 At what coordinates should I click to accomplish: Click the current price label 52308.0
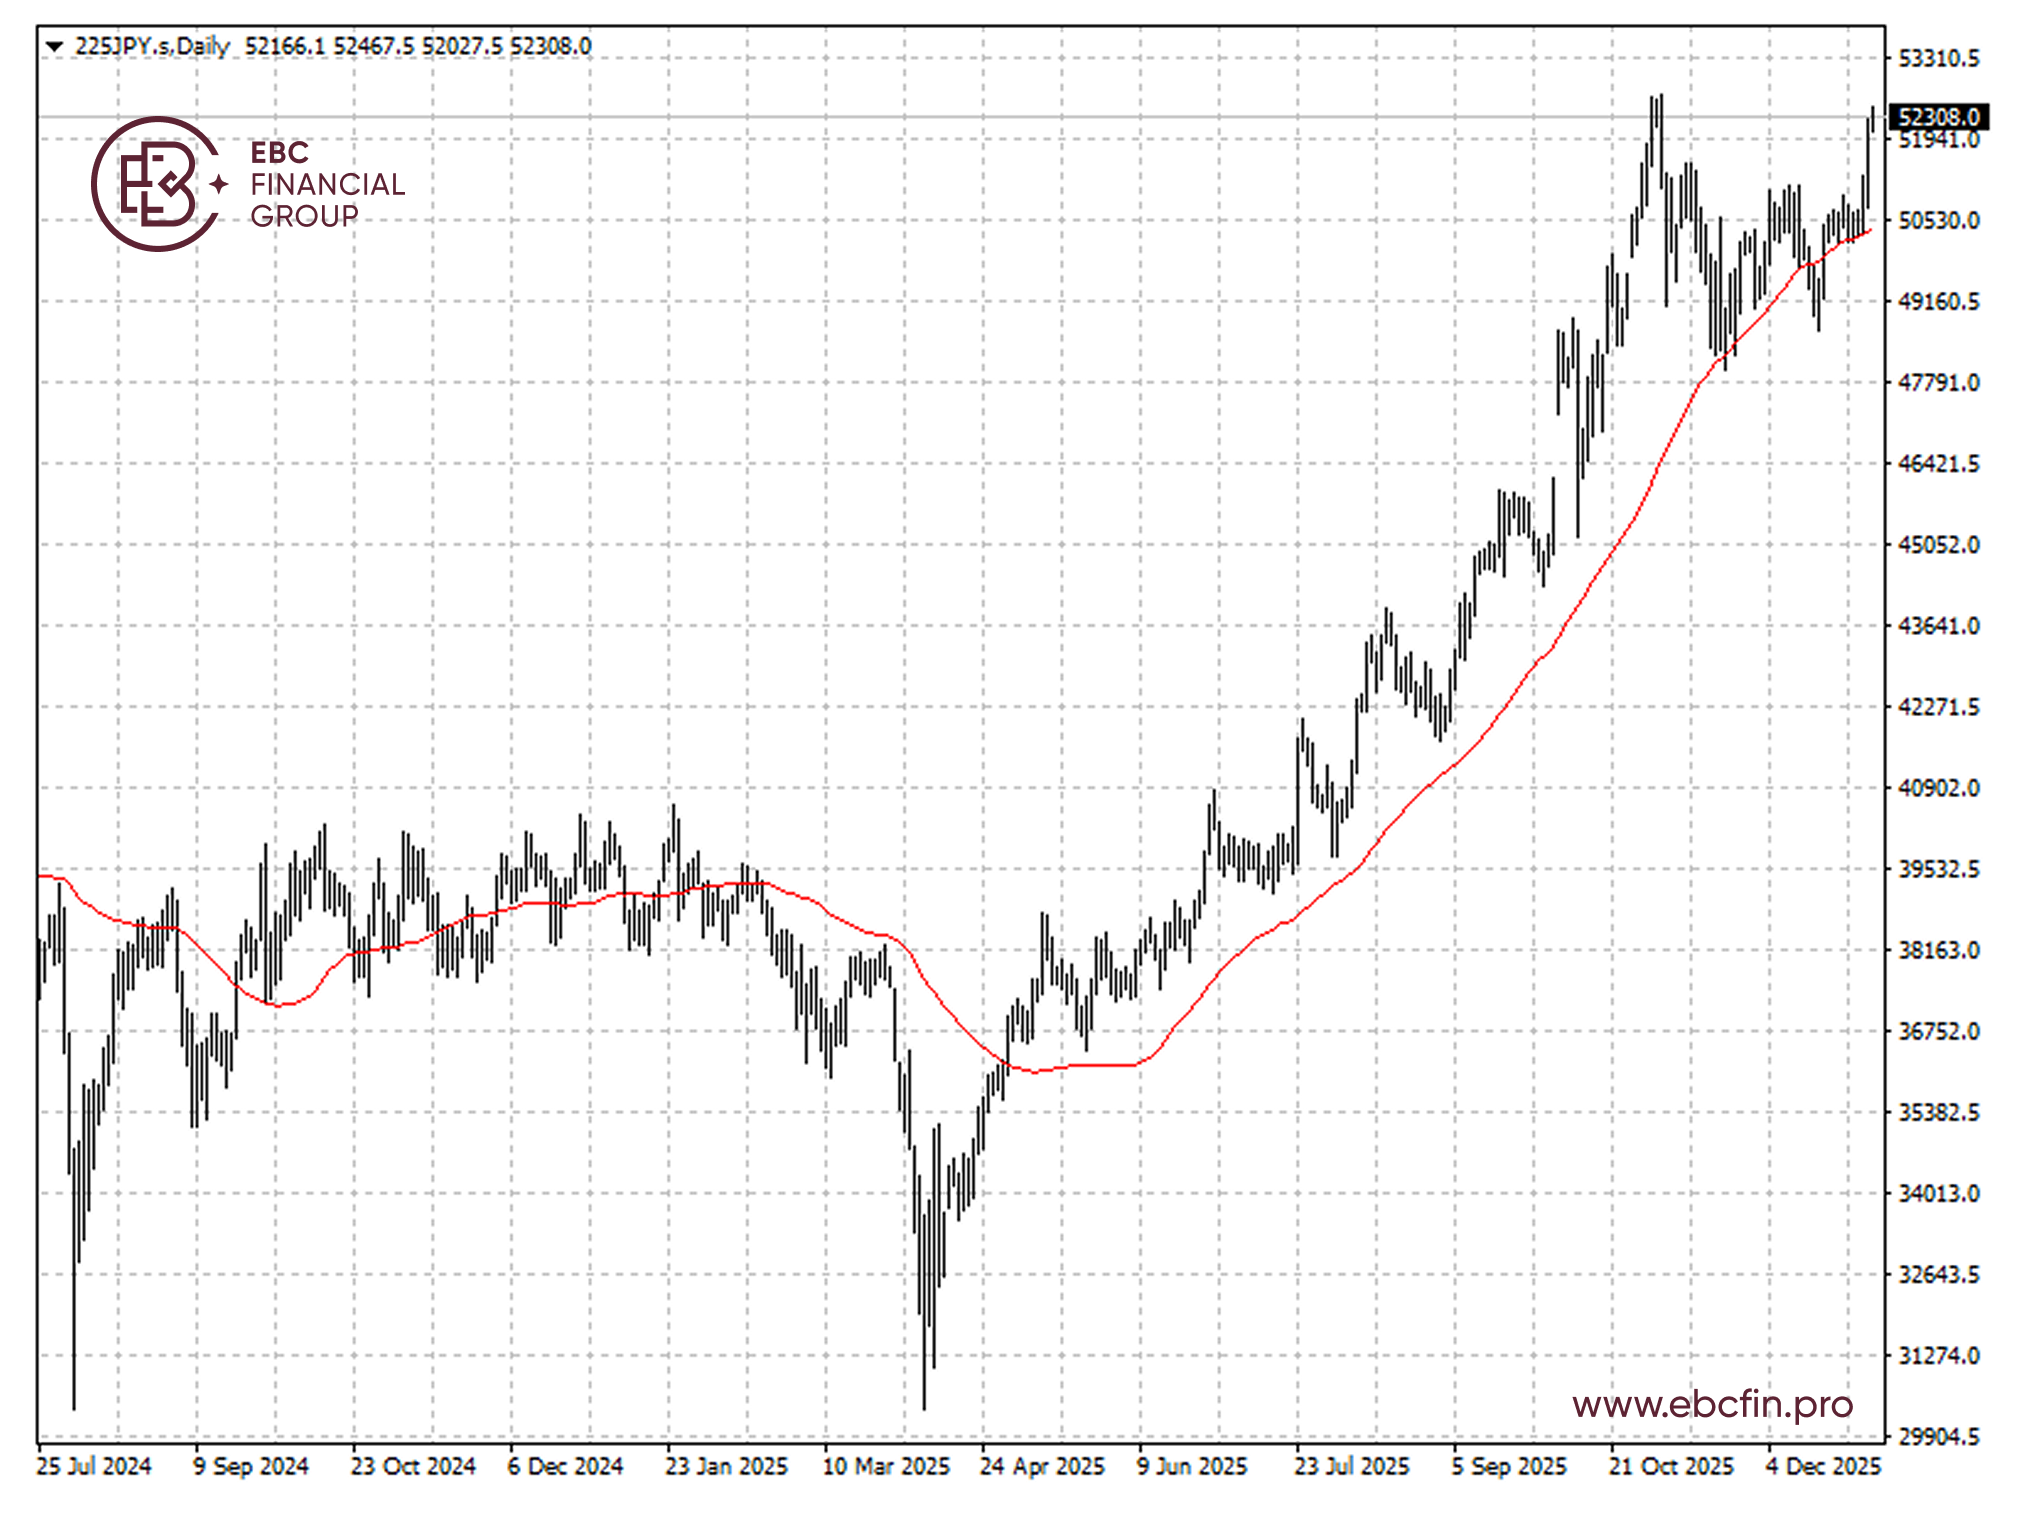1938,117
